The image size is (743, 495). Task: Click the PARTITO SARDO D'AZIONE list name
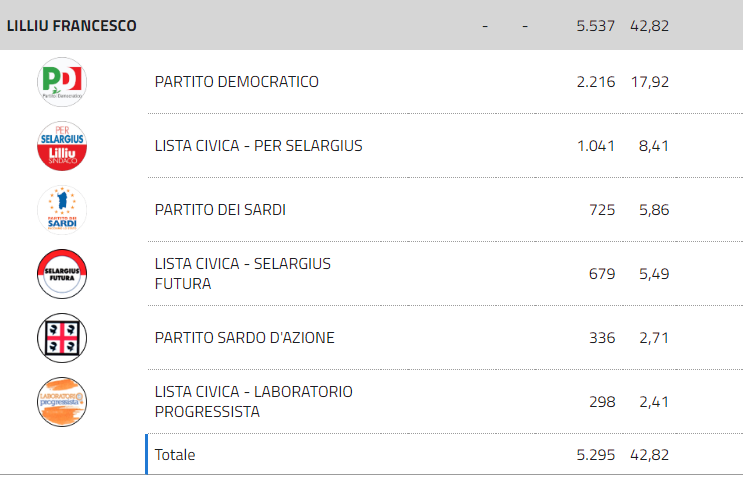[245, 338]
